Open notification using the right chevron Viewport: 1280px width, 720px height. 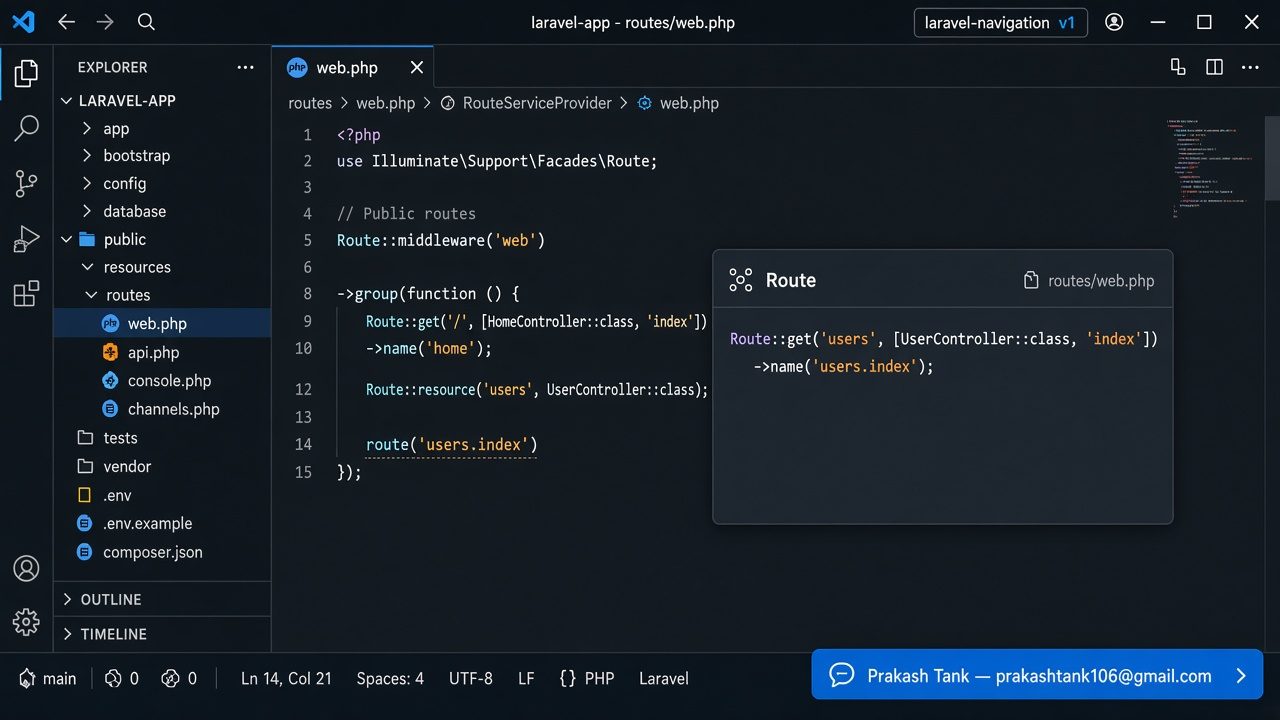click(1241, 676)
